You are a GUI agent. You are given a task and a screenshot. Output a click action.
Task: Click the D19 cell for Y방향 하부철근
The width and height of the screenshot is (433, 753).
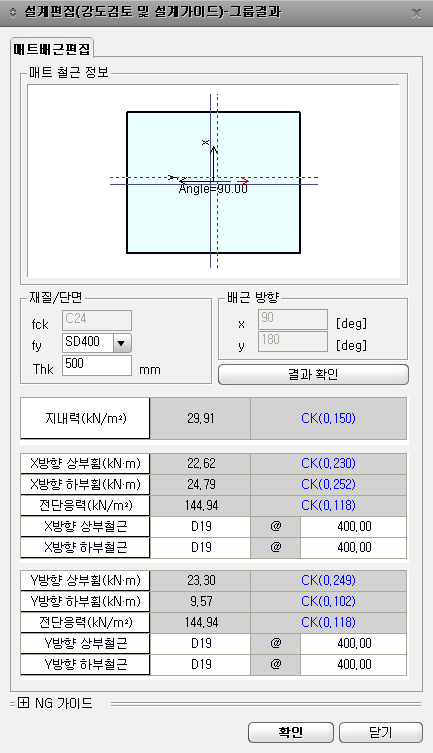pos(200,665)
